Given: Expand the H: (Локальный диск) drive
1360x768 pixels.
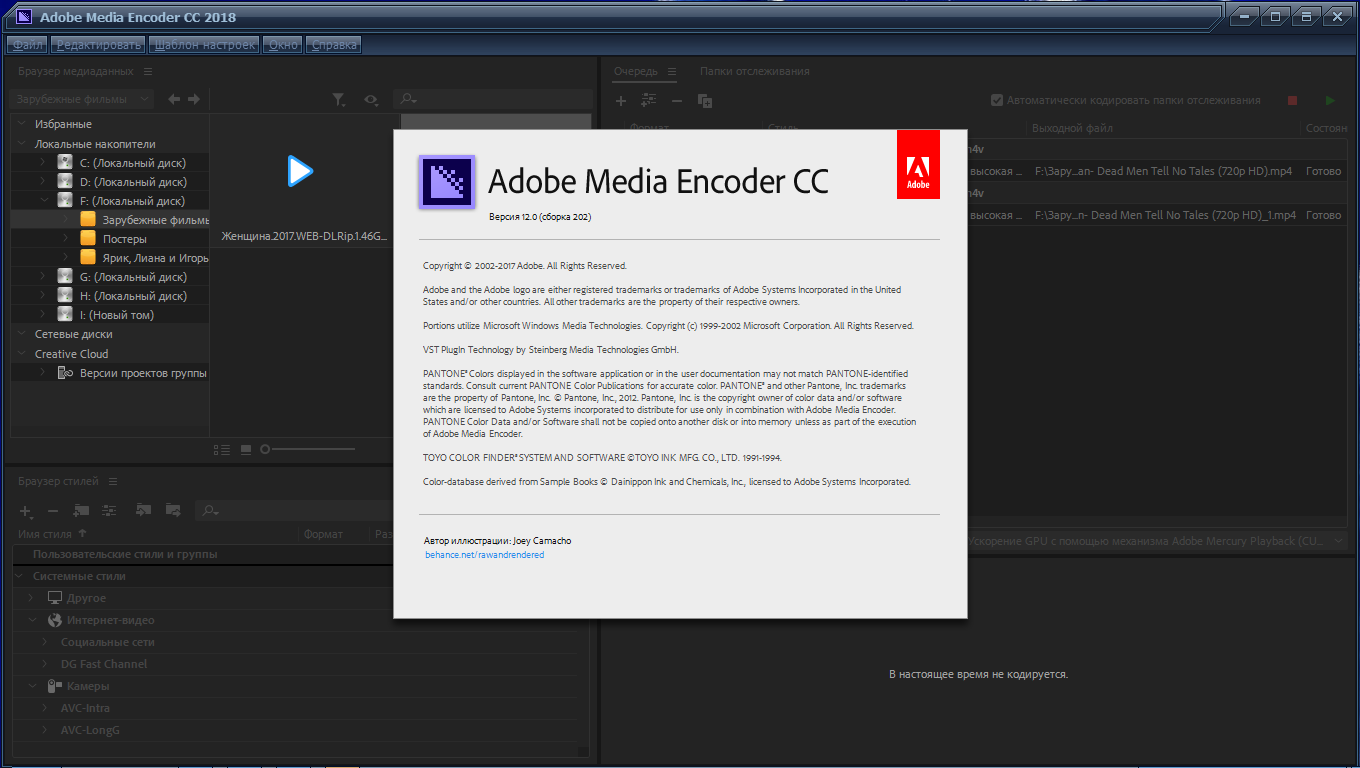Looking at the screenshot, I should pos(43,296).
